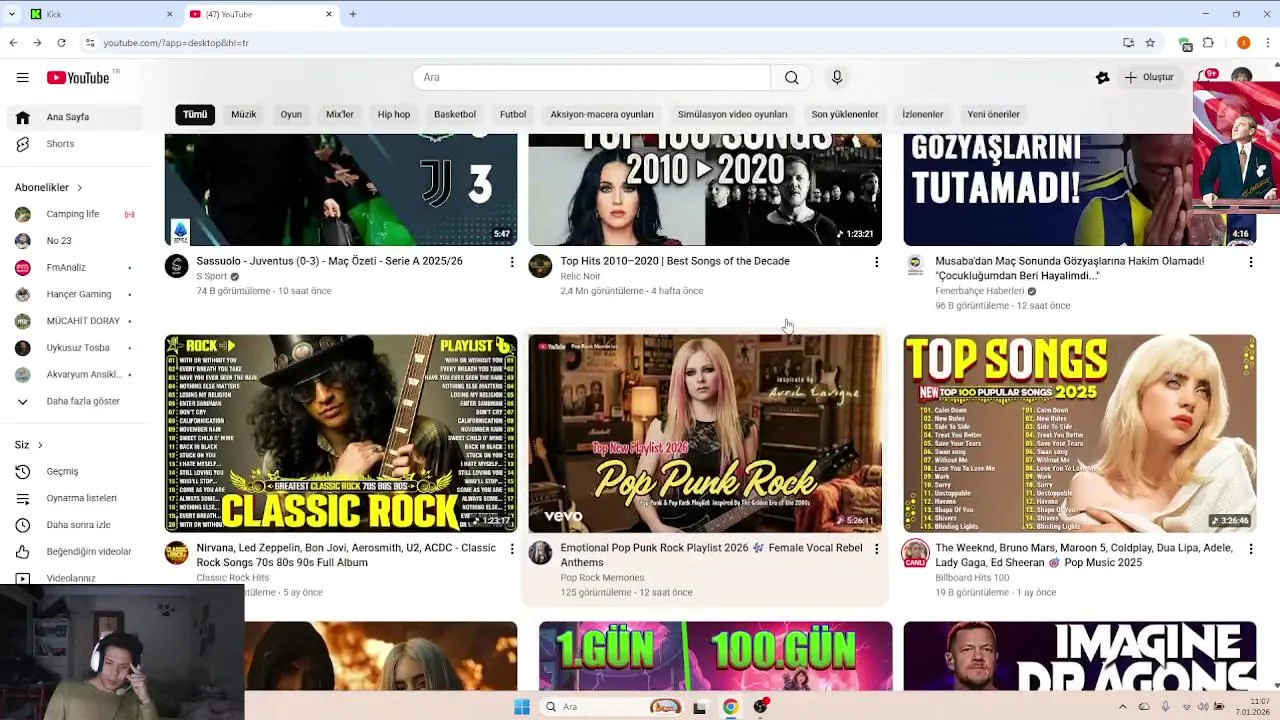1280x720 pixels.
Task: Open Camping life subscription channel
Action: (72, 214)
